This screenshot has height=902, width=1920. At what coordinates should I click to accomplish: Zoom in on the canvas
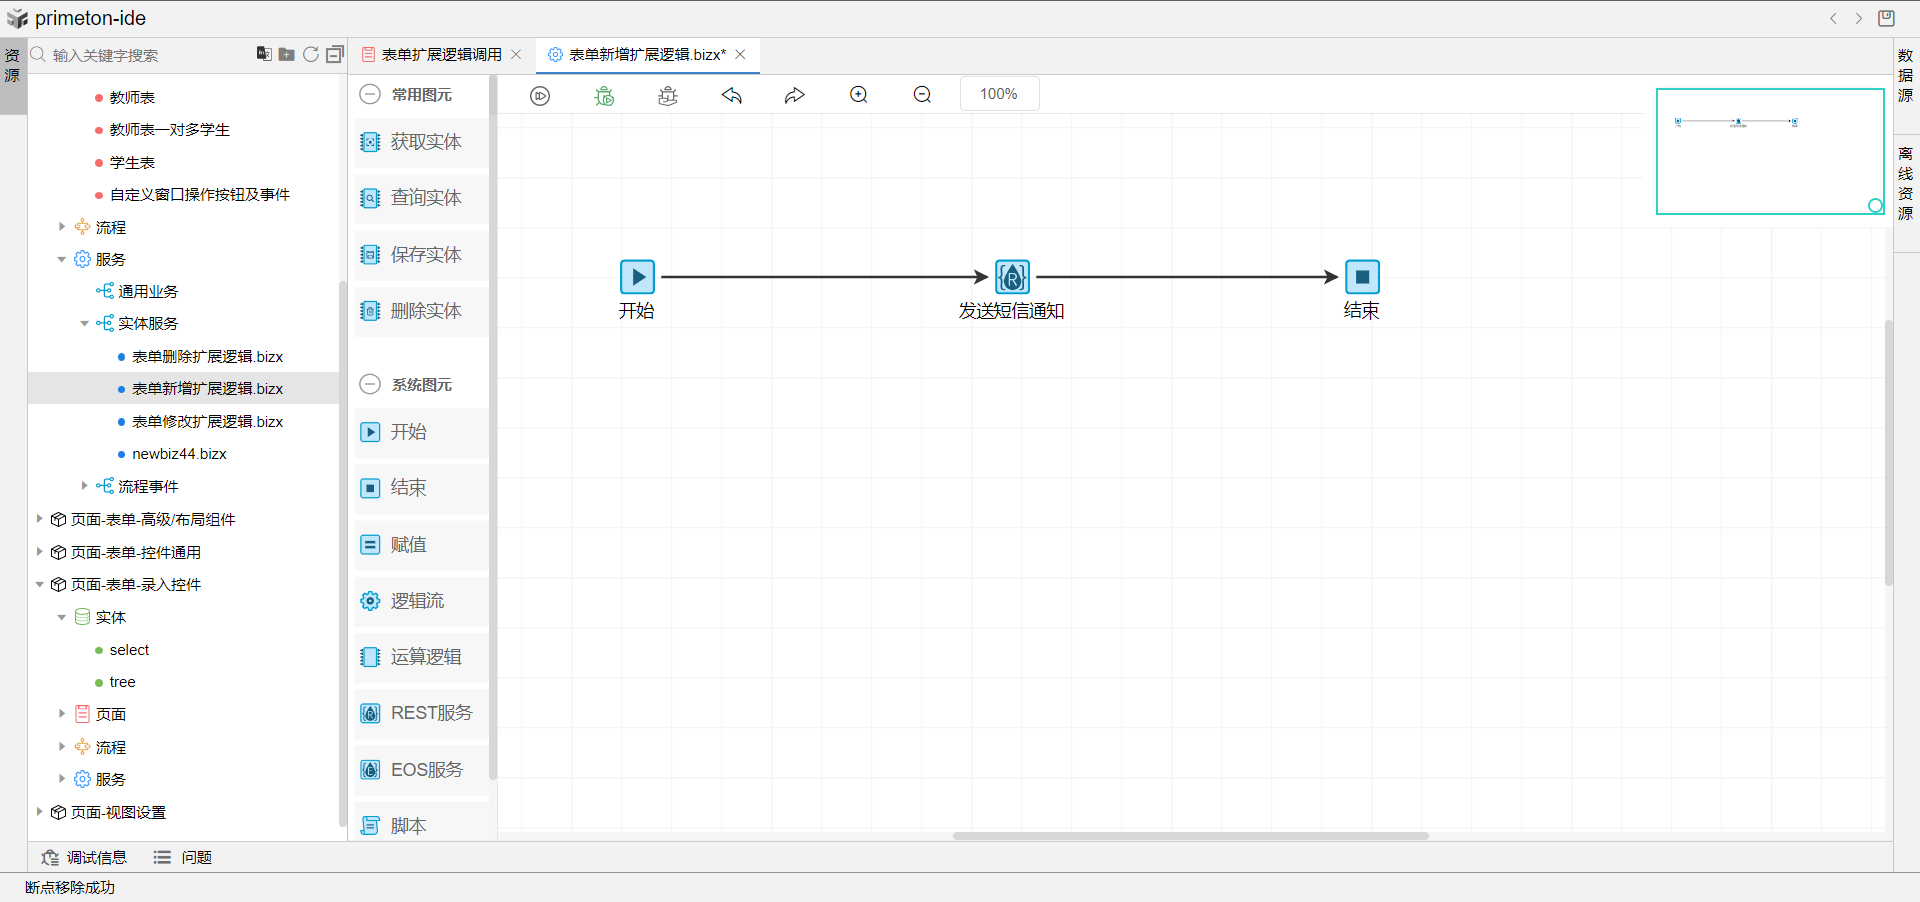(x=859, y=95)
